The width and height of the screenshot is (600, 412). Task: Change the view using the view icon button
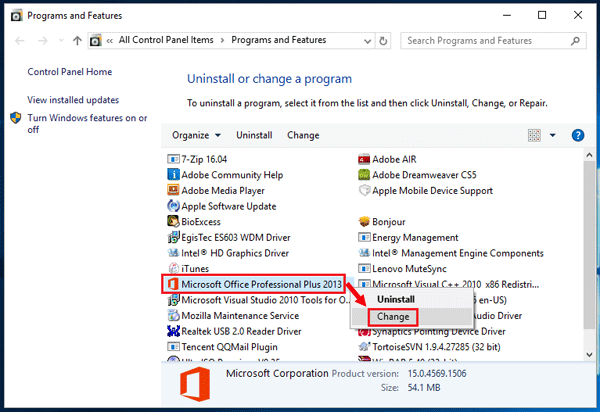534,135
